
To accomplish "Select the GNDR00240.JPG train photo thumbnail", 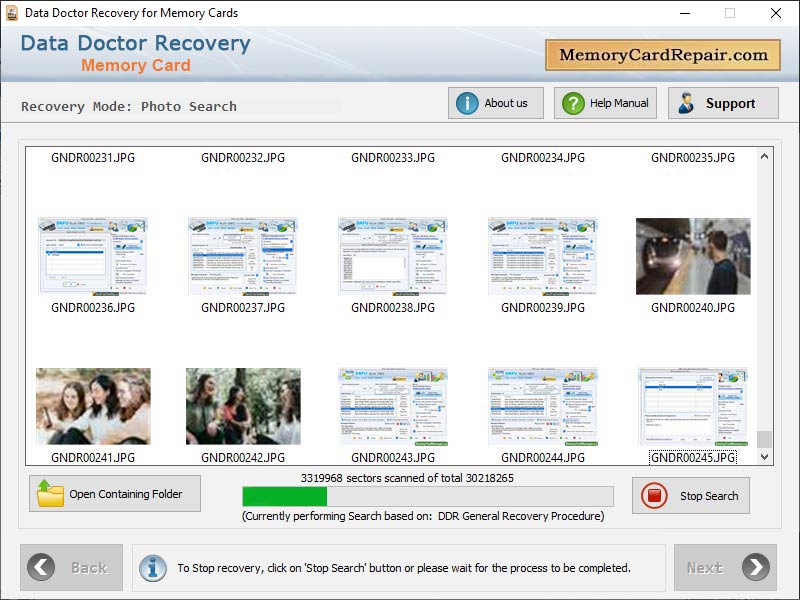I will point(693,255).
